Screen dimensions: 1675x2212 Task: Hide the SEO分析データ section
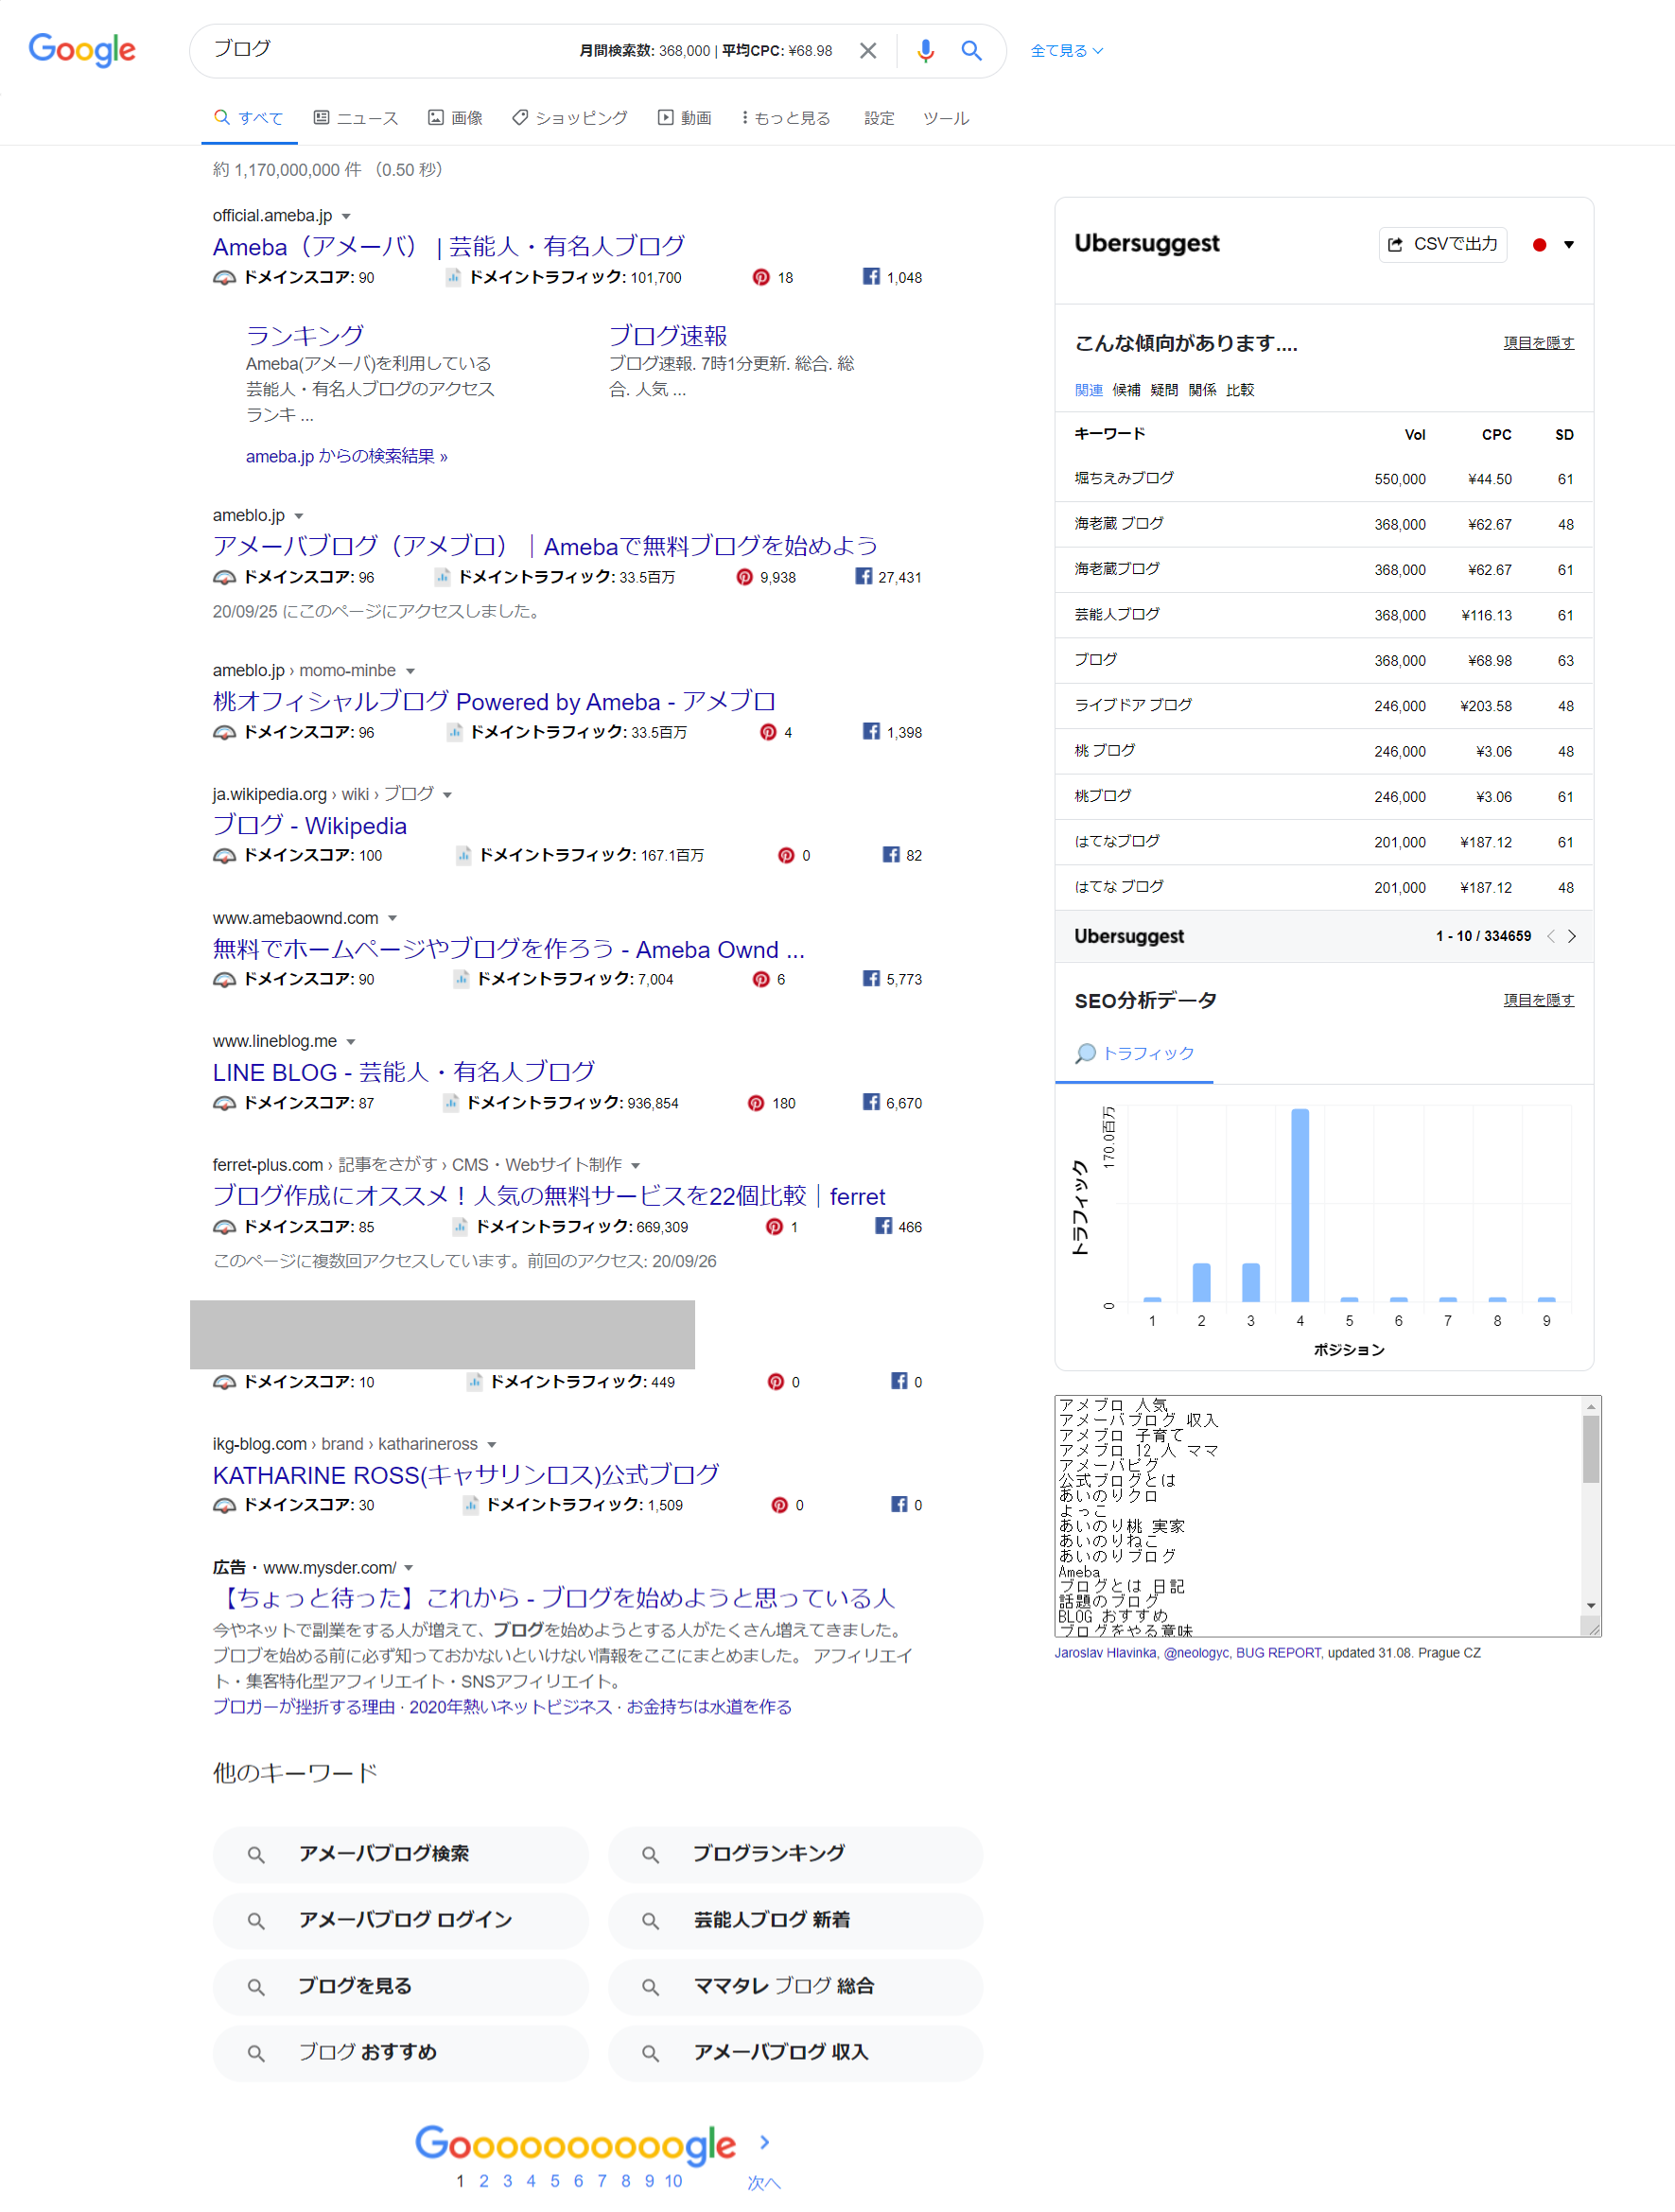[1538, 1000]
